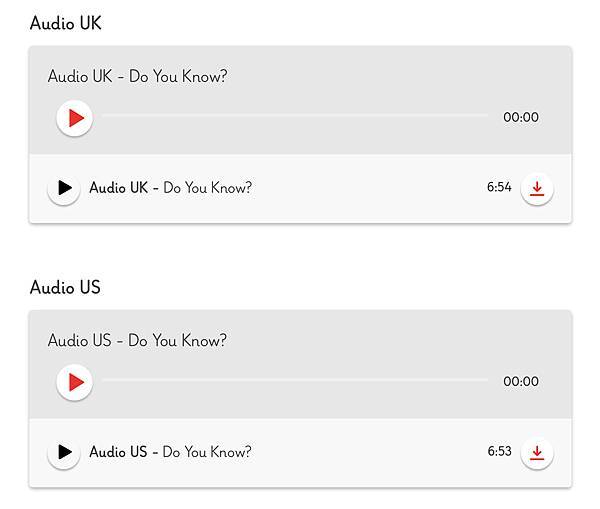Click the Audio UK playback progress bar
This screenshot has width=600, height=509.
[x=295, y=115]
